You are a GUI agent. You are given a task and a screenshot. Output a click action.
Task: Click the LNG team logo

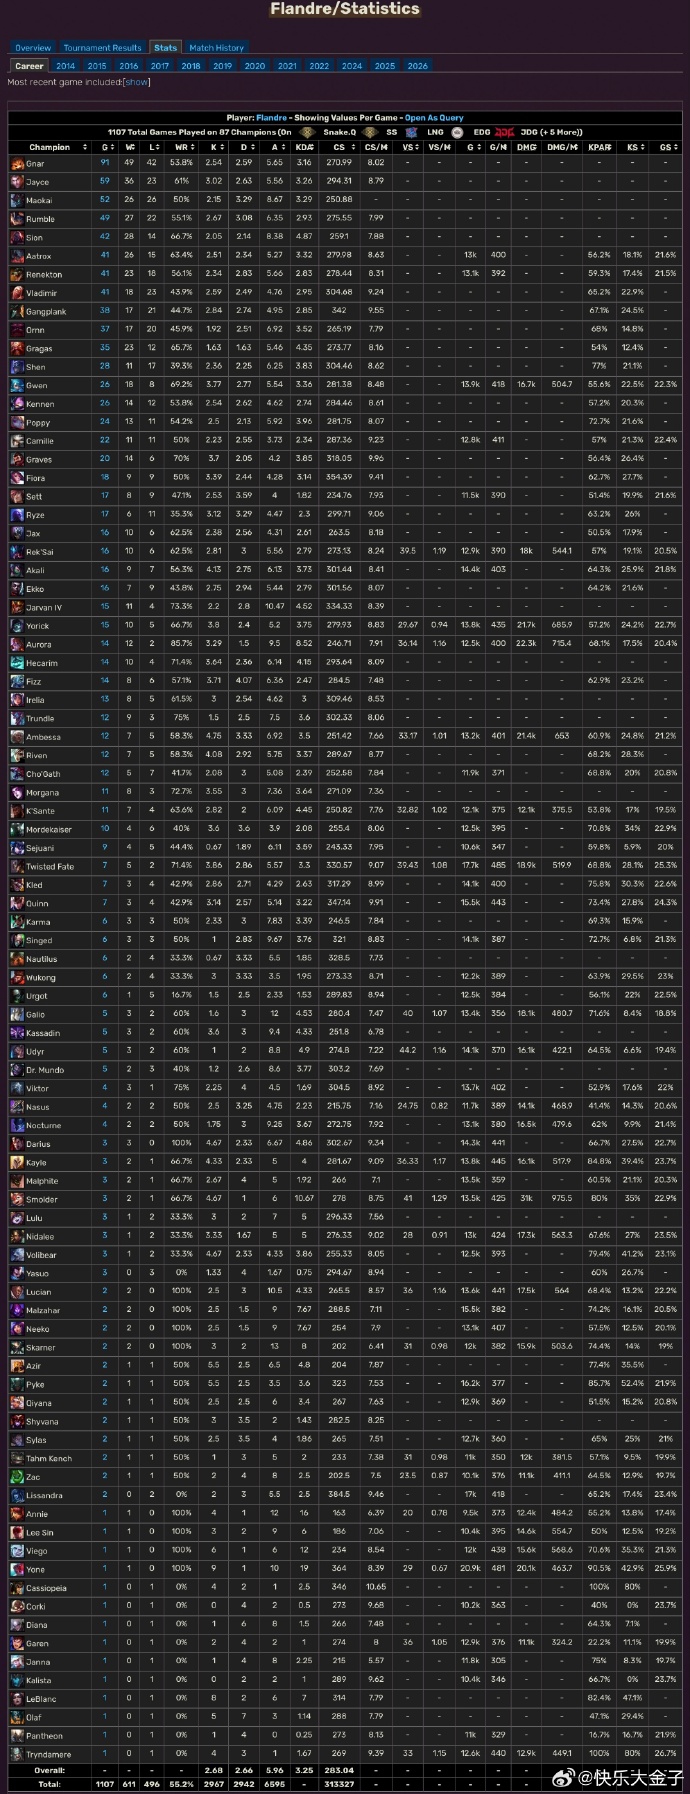pos(411,132)
